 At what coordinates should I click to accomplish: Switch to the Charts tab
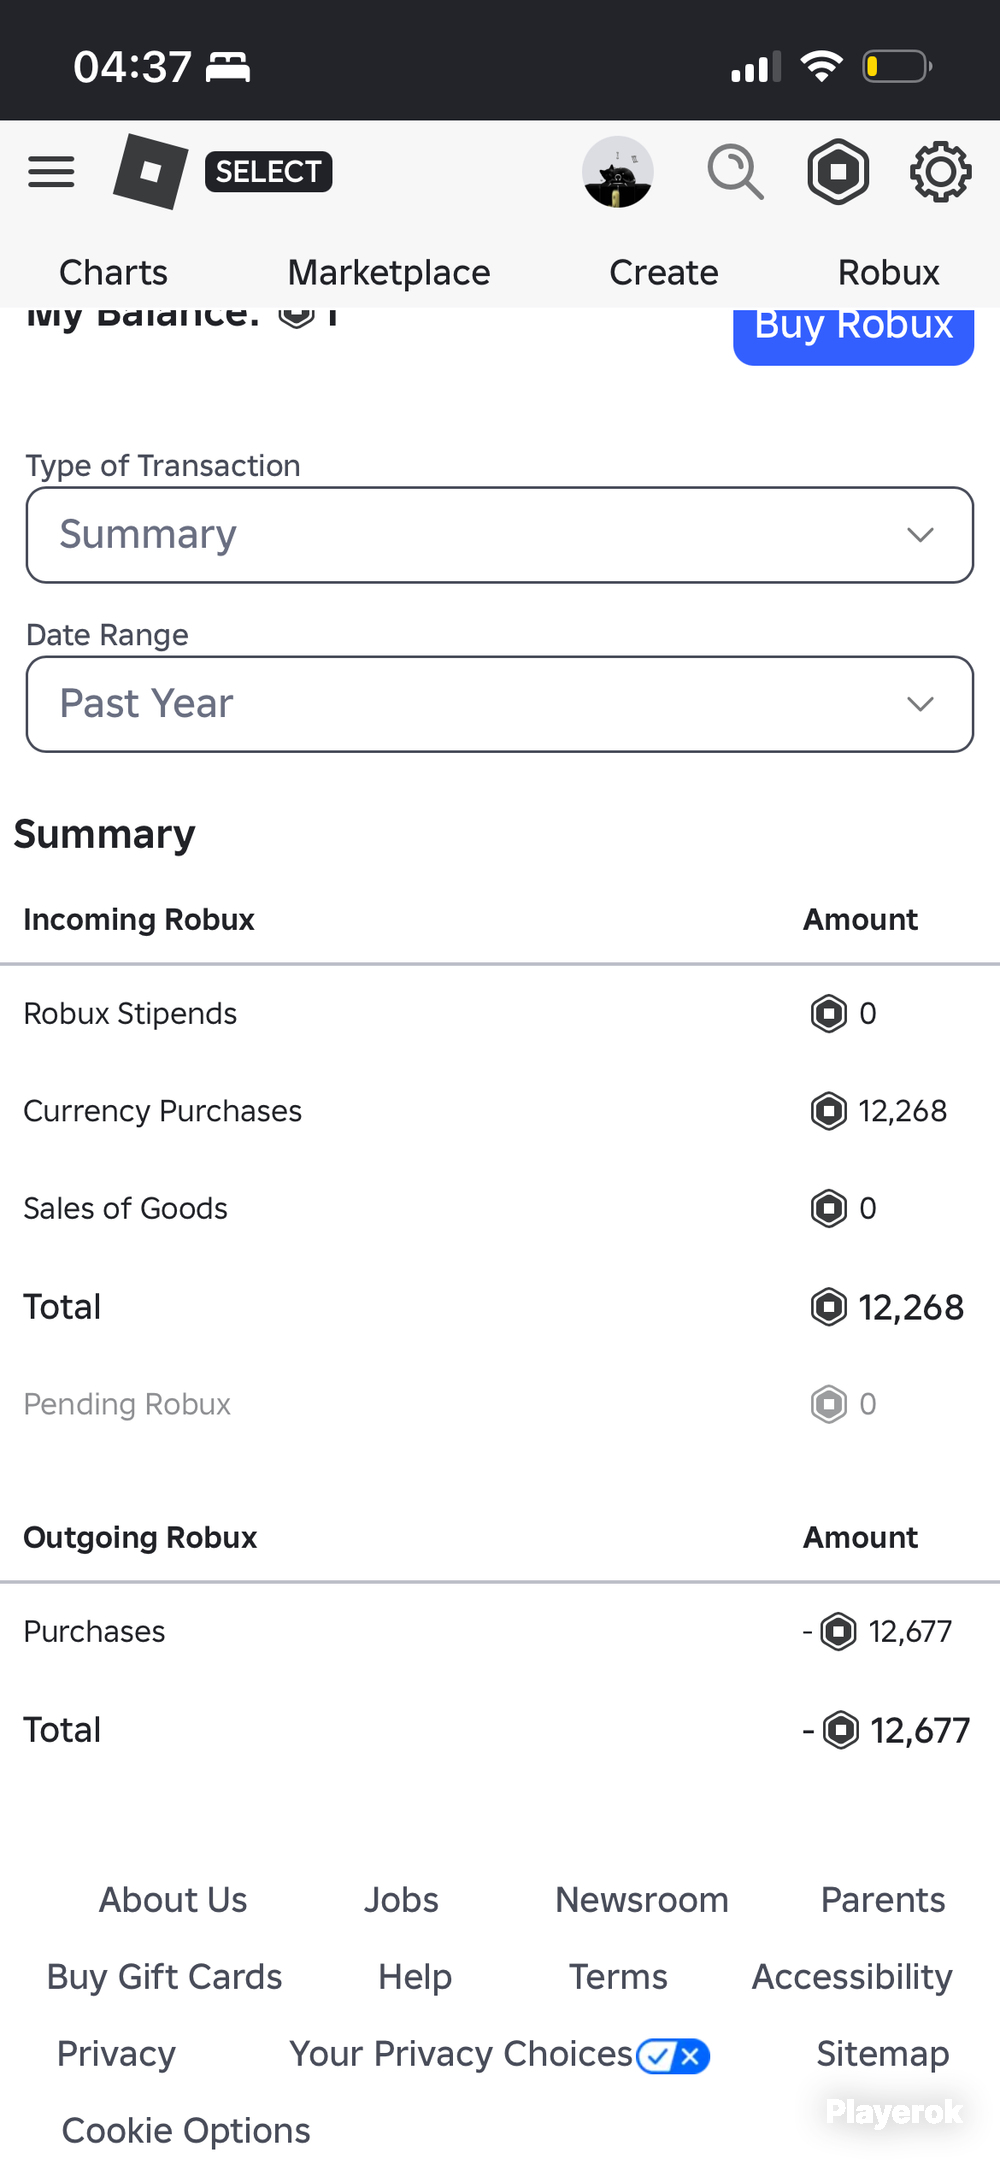(113, 272)
